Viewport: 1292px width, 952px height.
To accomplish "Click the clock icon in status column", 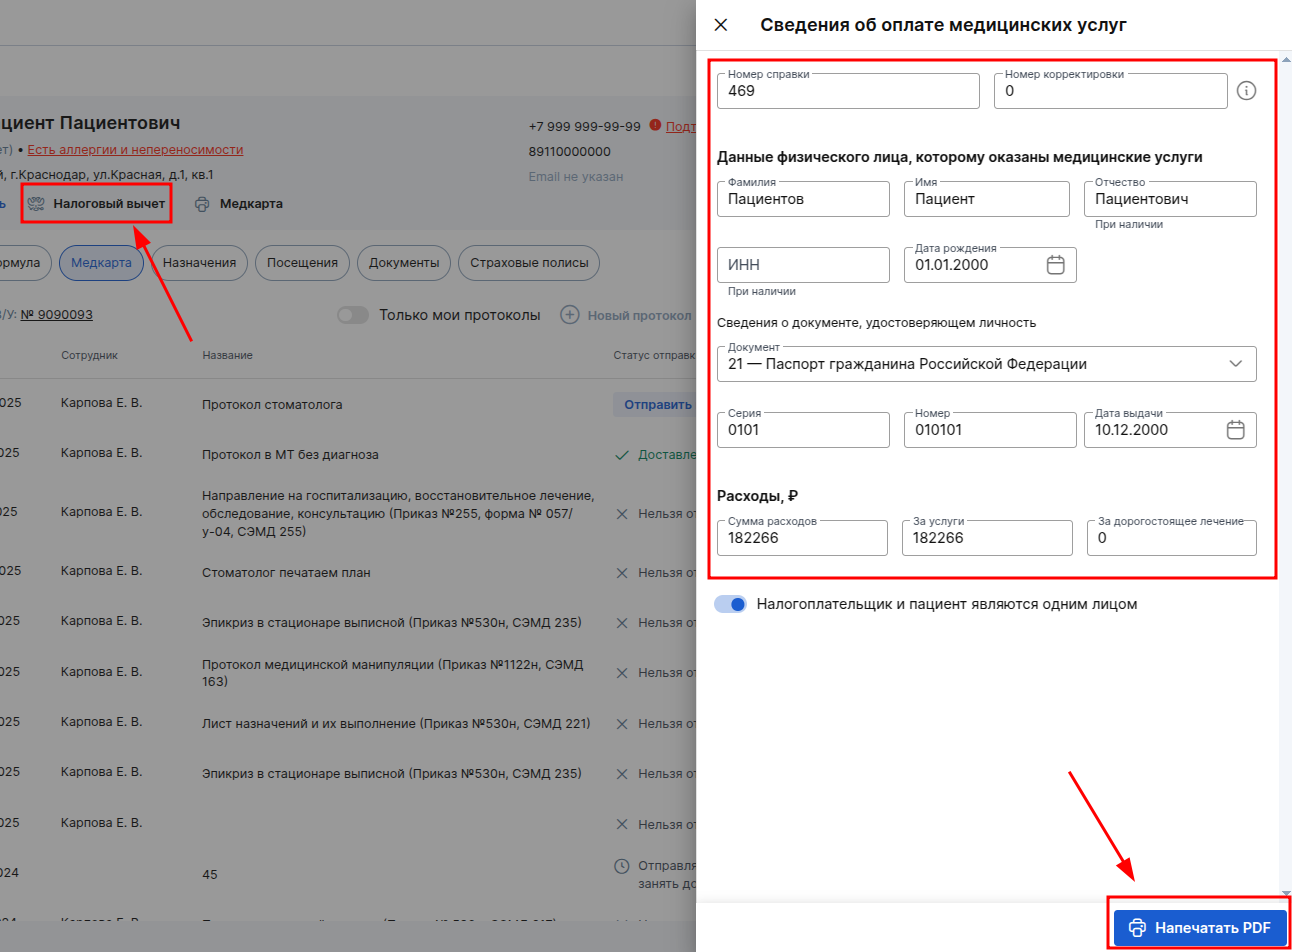I will point(621,866).
